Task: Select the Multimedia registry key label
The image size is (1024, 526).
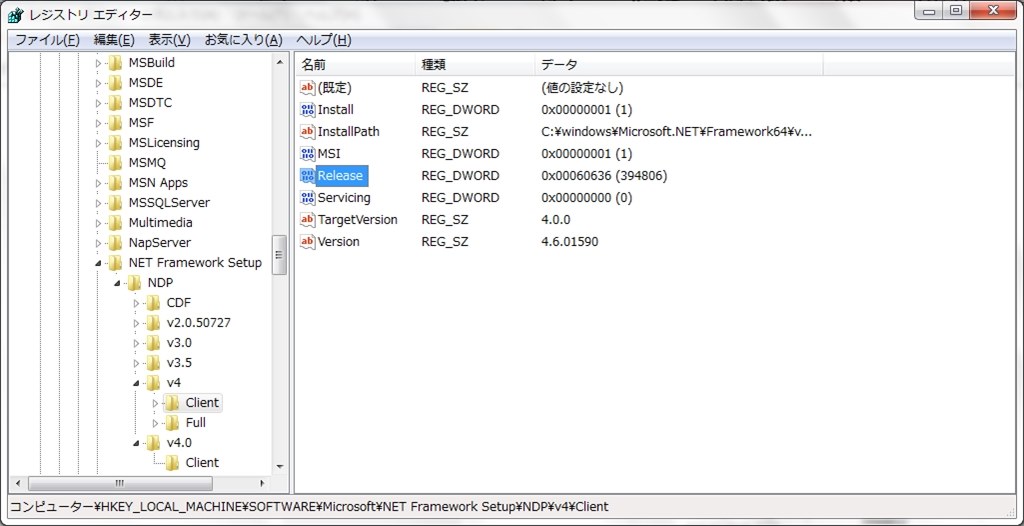Action: point(160,223)
